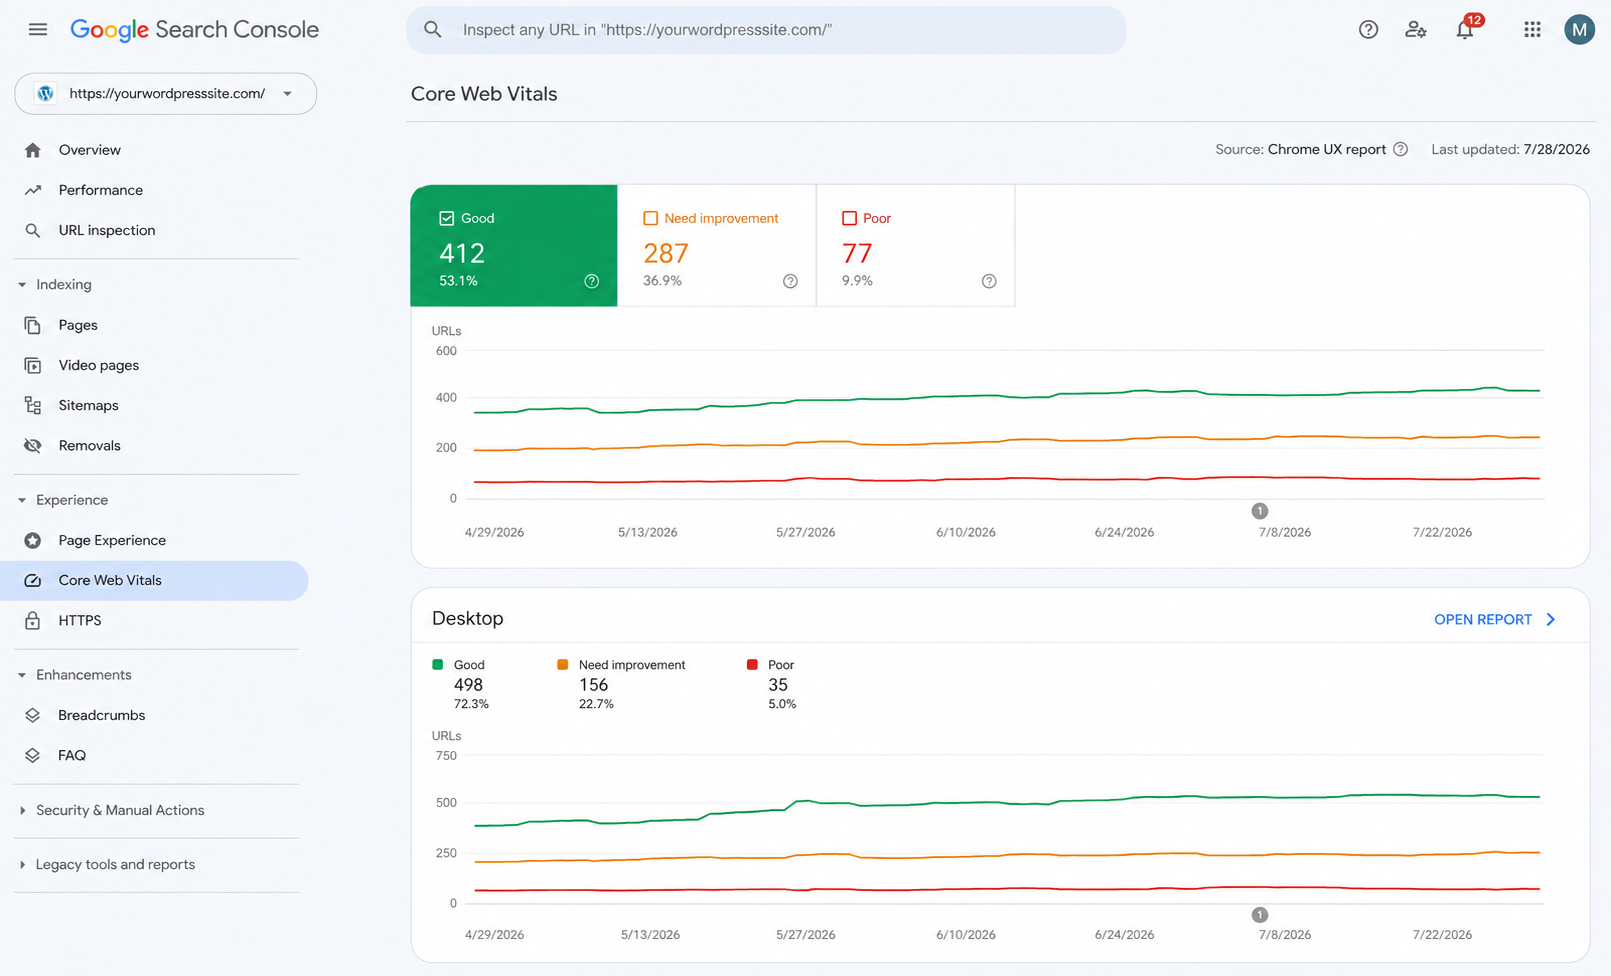Click the Breadcrumbs layers icon

click(x=33, y=715)
